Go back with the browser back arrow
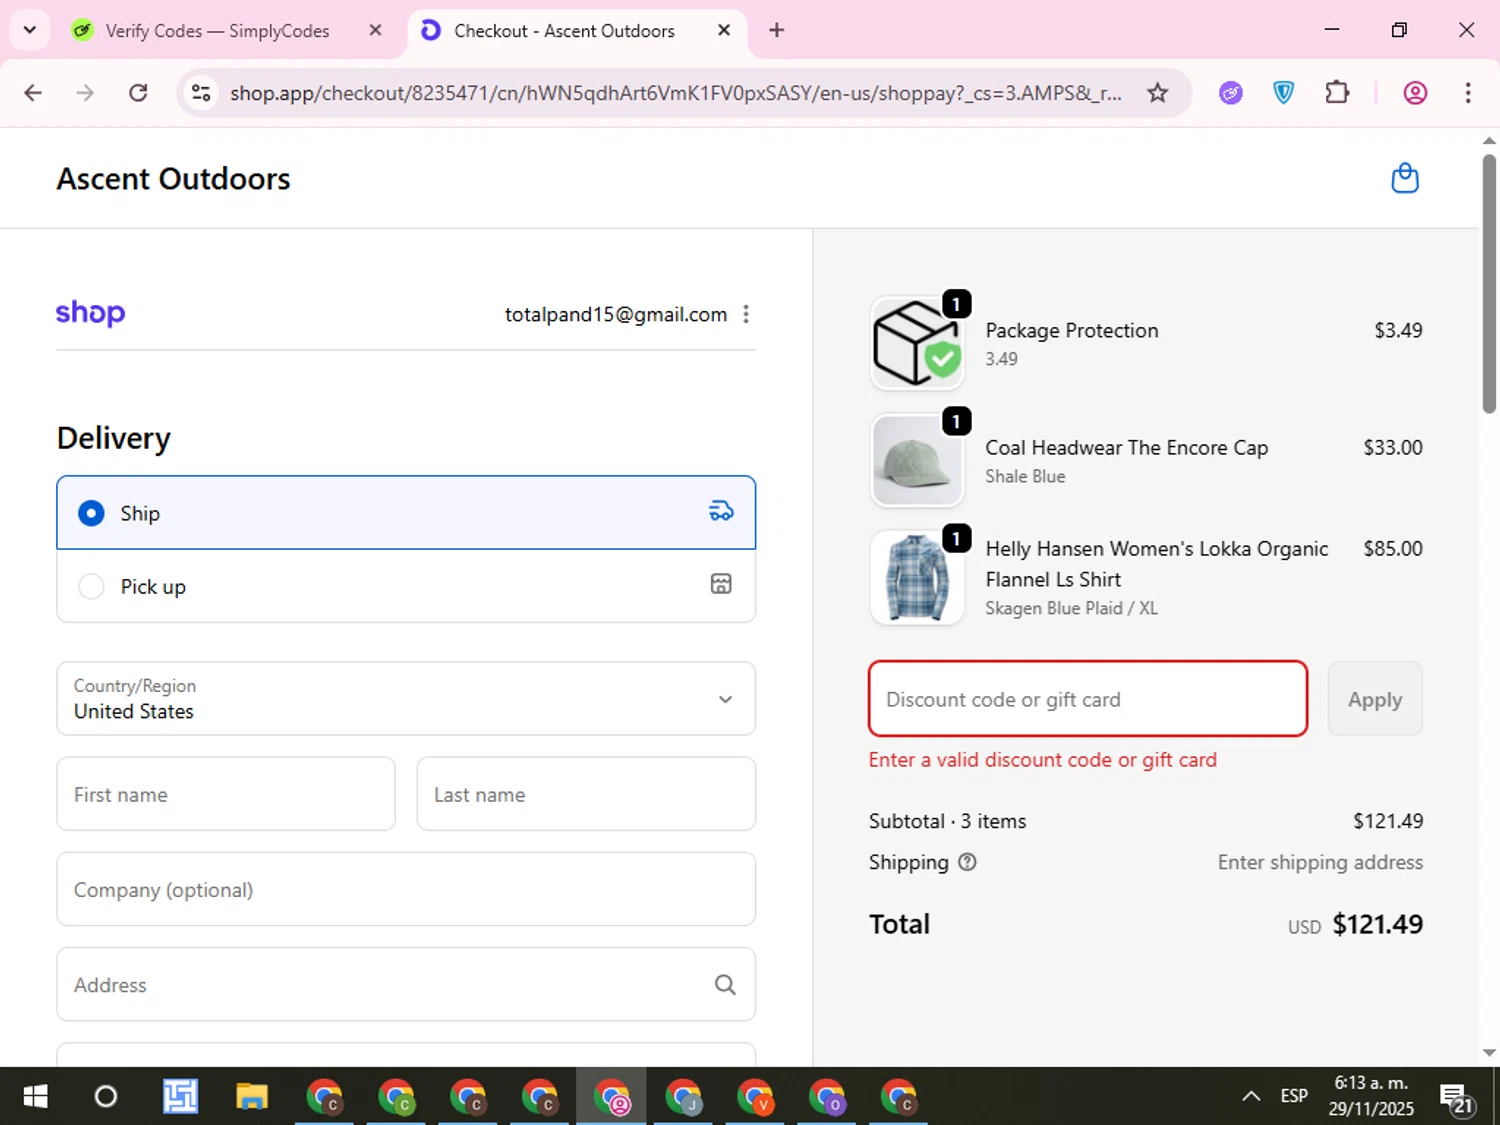The width and height of the screenshot is (1500, 1125). [33, 93]
